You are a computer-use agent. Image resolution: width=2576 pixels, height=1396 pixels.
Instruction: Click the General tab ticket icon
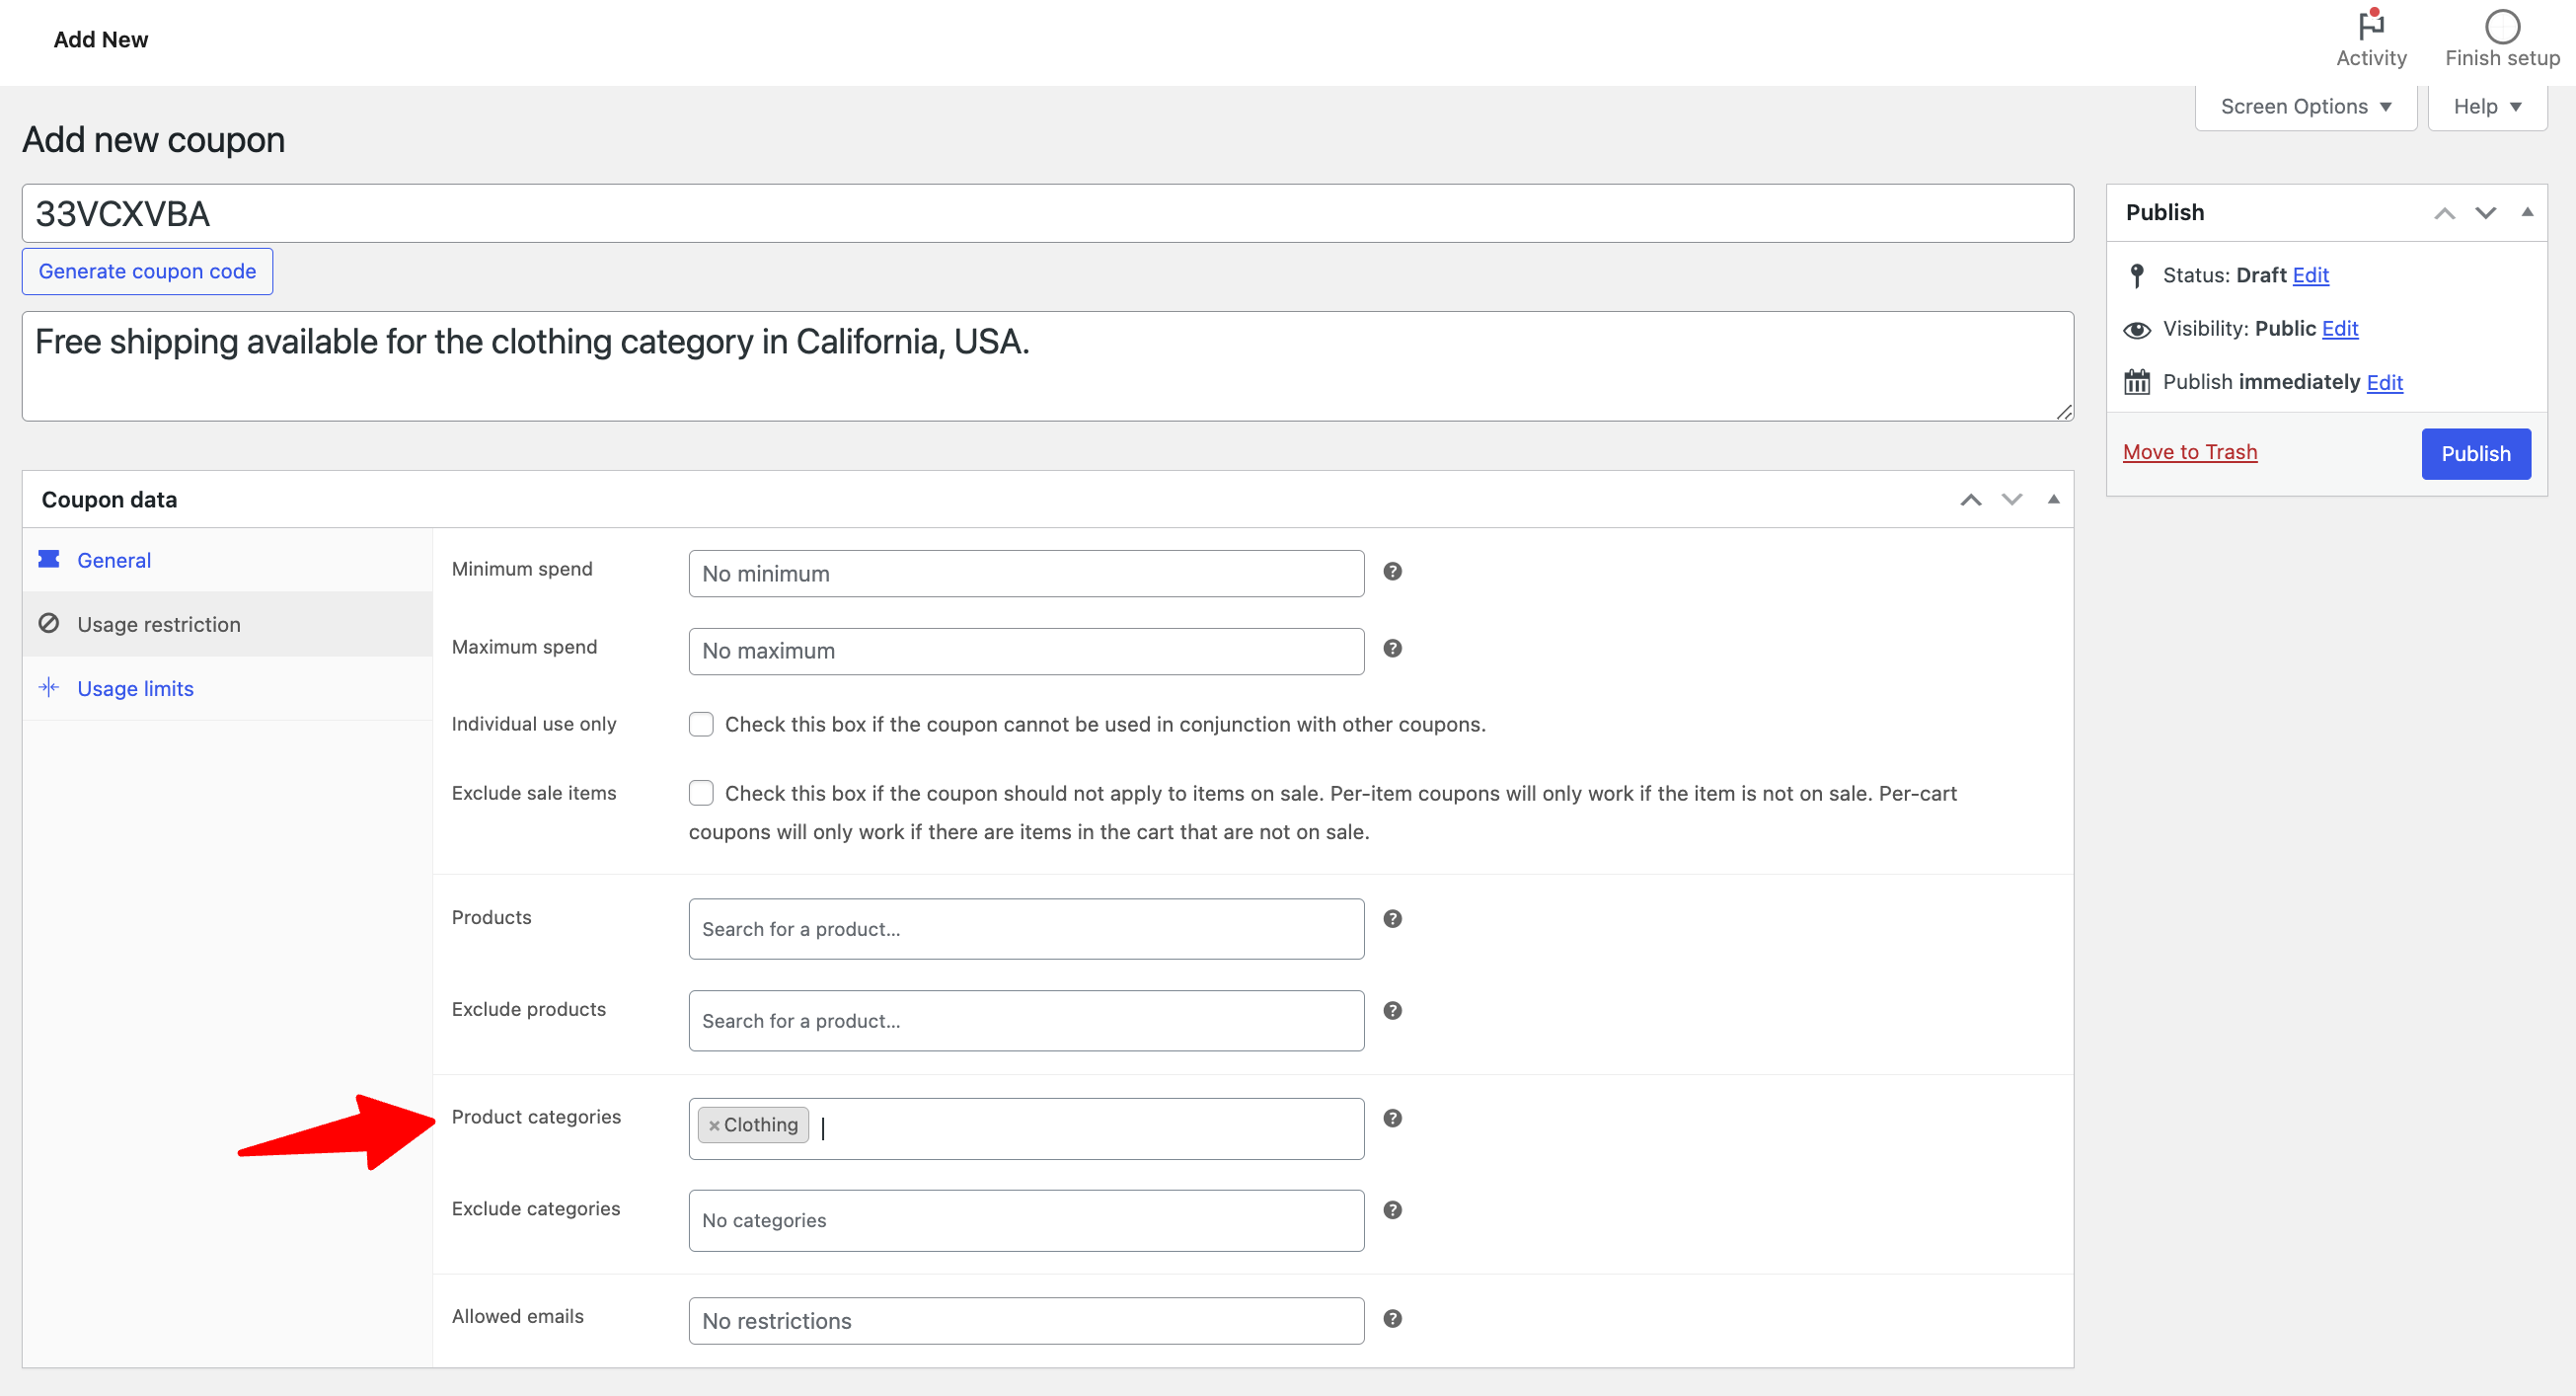(48, 559)
